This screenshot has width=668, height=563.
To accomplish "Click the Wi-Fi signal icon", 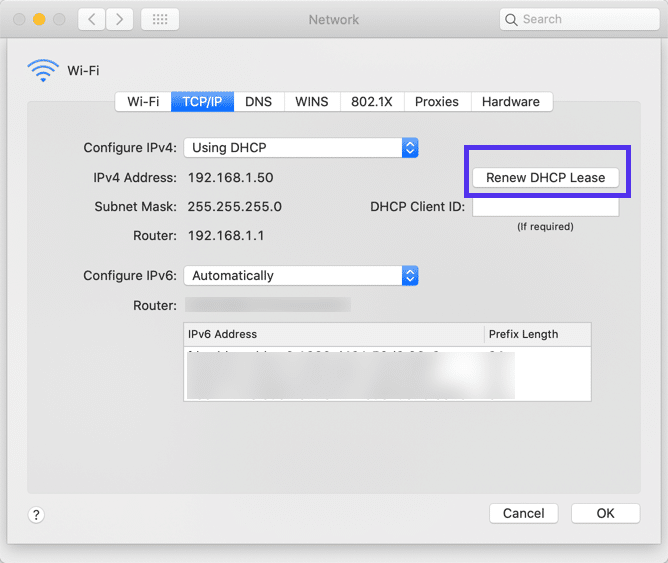I will click(x=43, y=71).
